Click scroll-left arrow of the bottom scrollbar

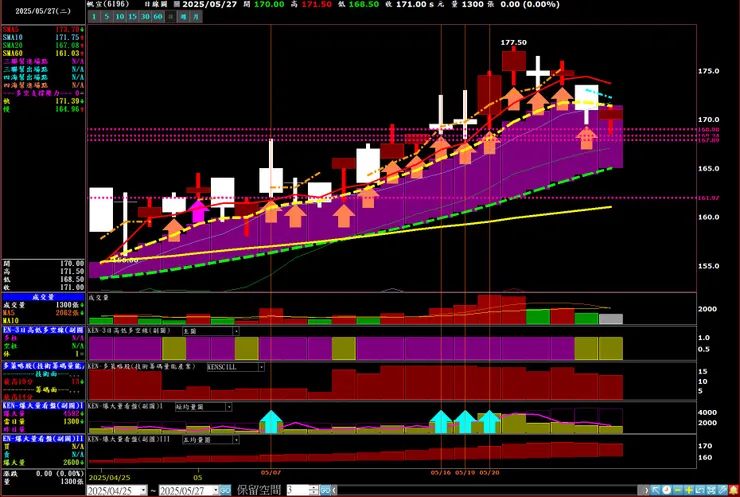point(334,491)
